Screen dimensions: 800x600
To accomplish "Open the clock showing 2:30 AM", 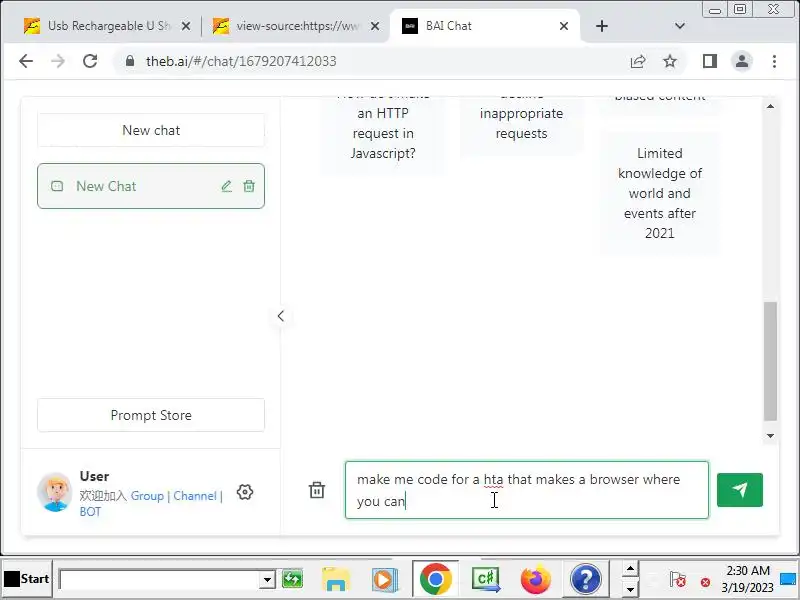I will tap(747, 579).
